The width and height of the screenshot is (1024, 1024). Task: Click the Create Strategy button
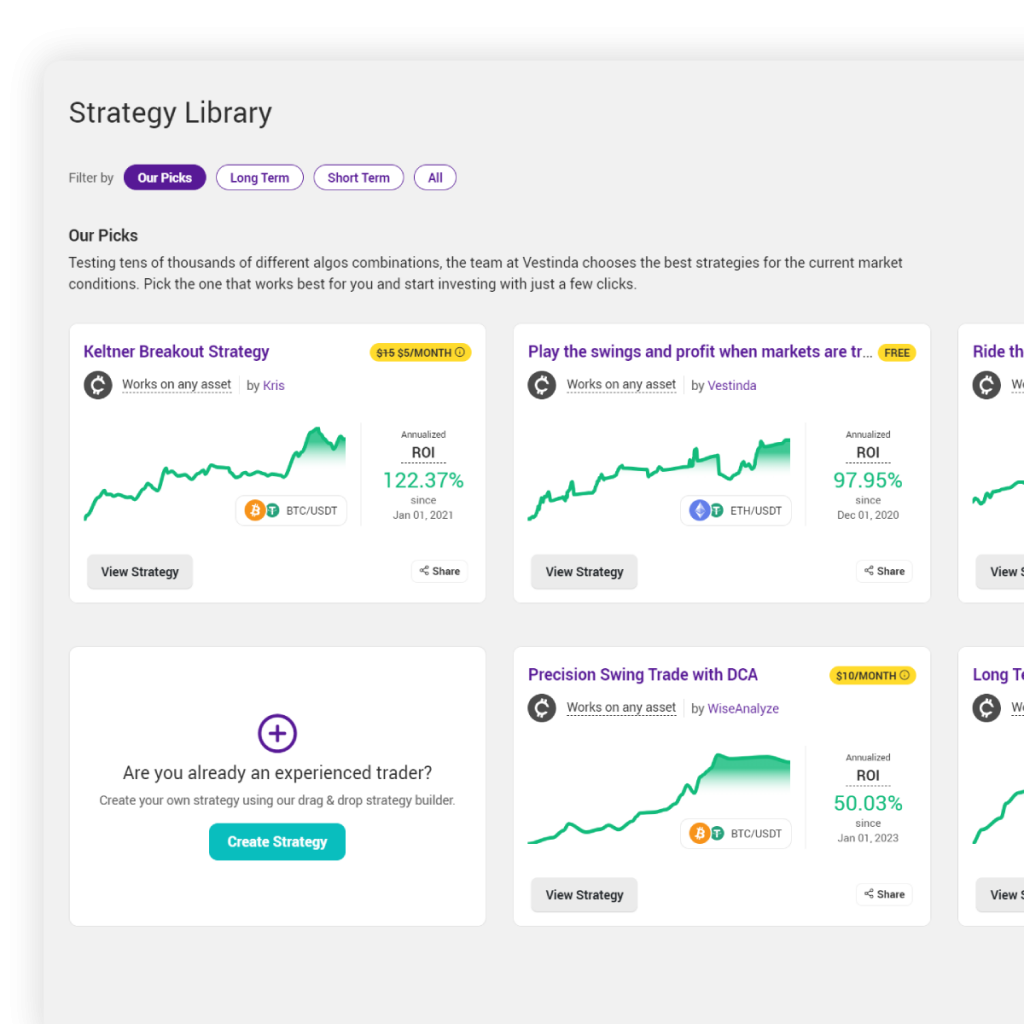[277, 841]
